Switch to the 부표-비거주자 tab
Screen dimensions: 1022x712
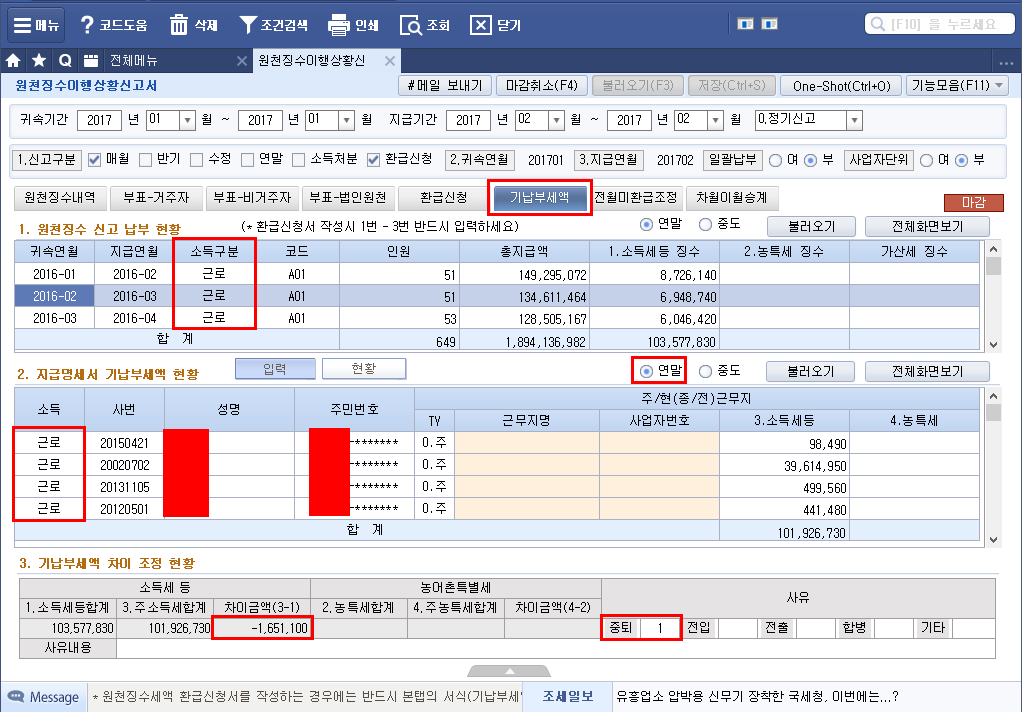252,198
